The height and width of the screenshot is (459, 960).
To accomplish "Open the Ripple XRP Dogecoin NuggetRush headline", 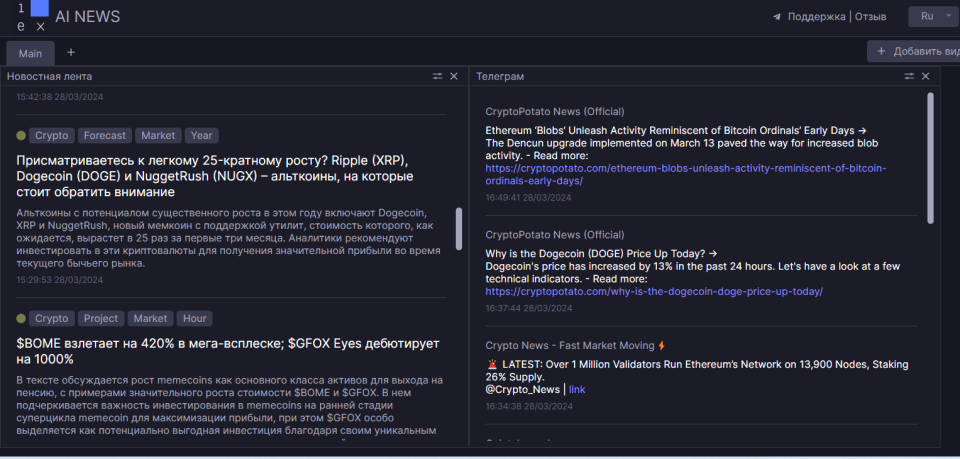I will click(215, 176).
